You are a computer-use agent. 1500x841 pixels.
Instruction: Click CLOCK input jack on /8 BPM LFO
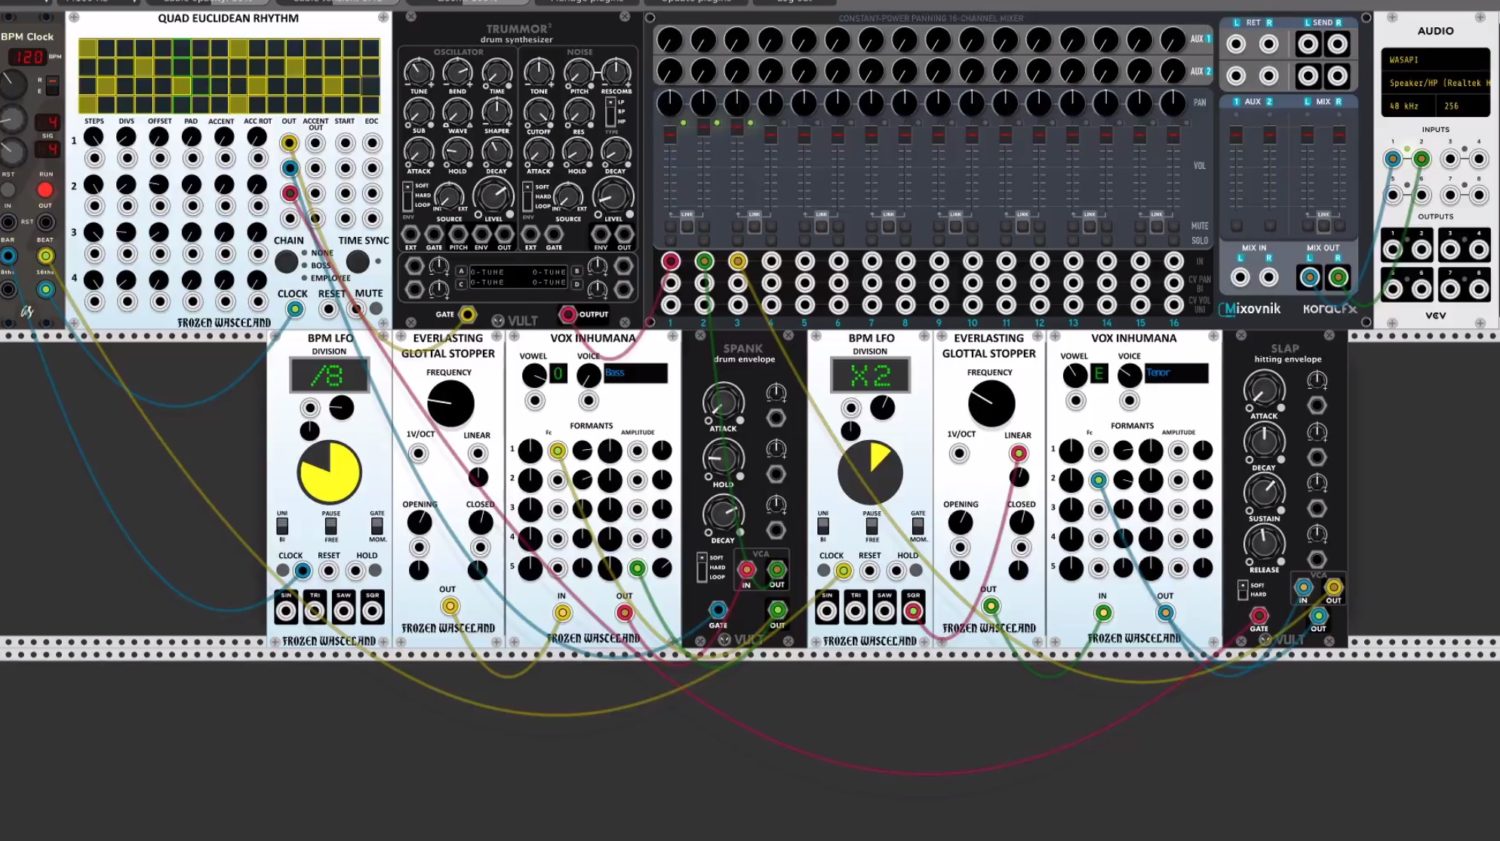[x=302, y=571]
